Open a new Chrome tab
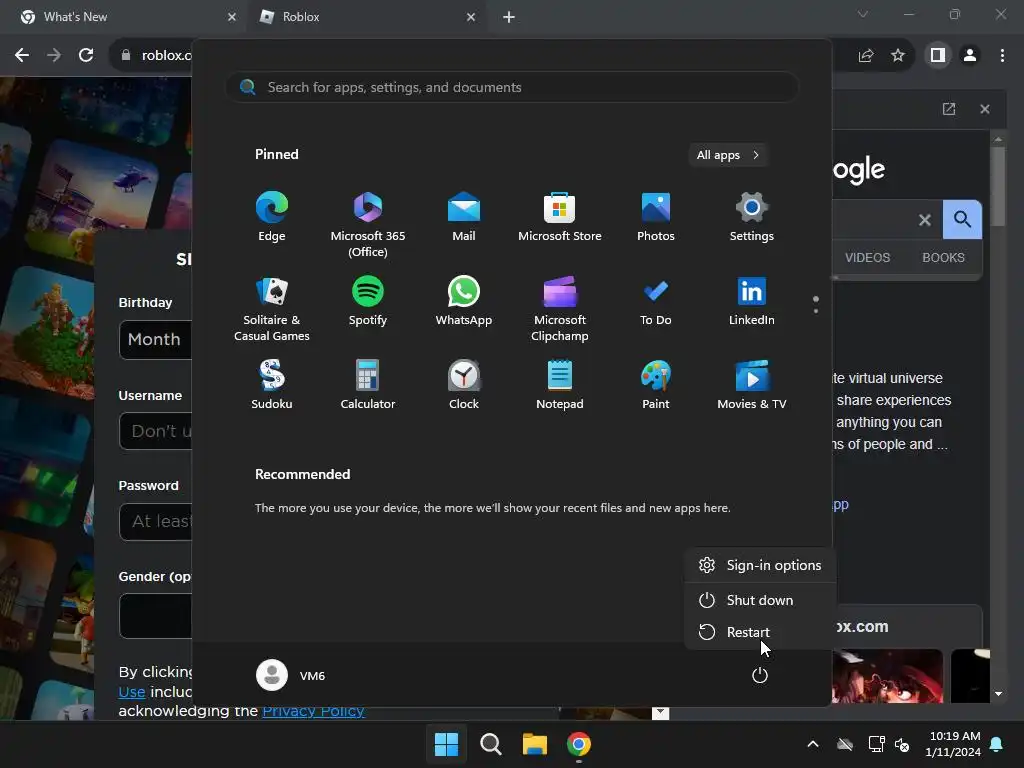 tap(509, 17)
